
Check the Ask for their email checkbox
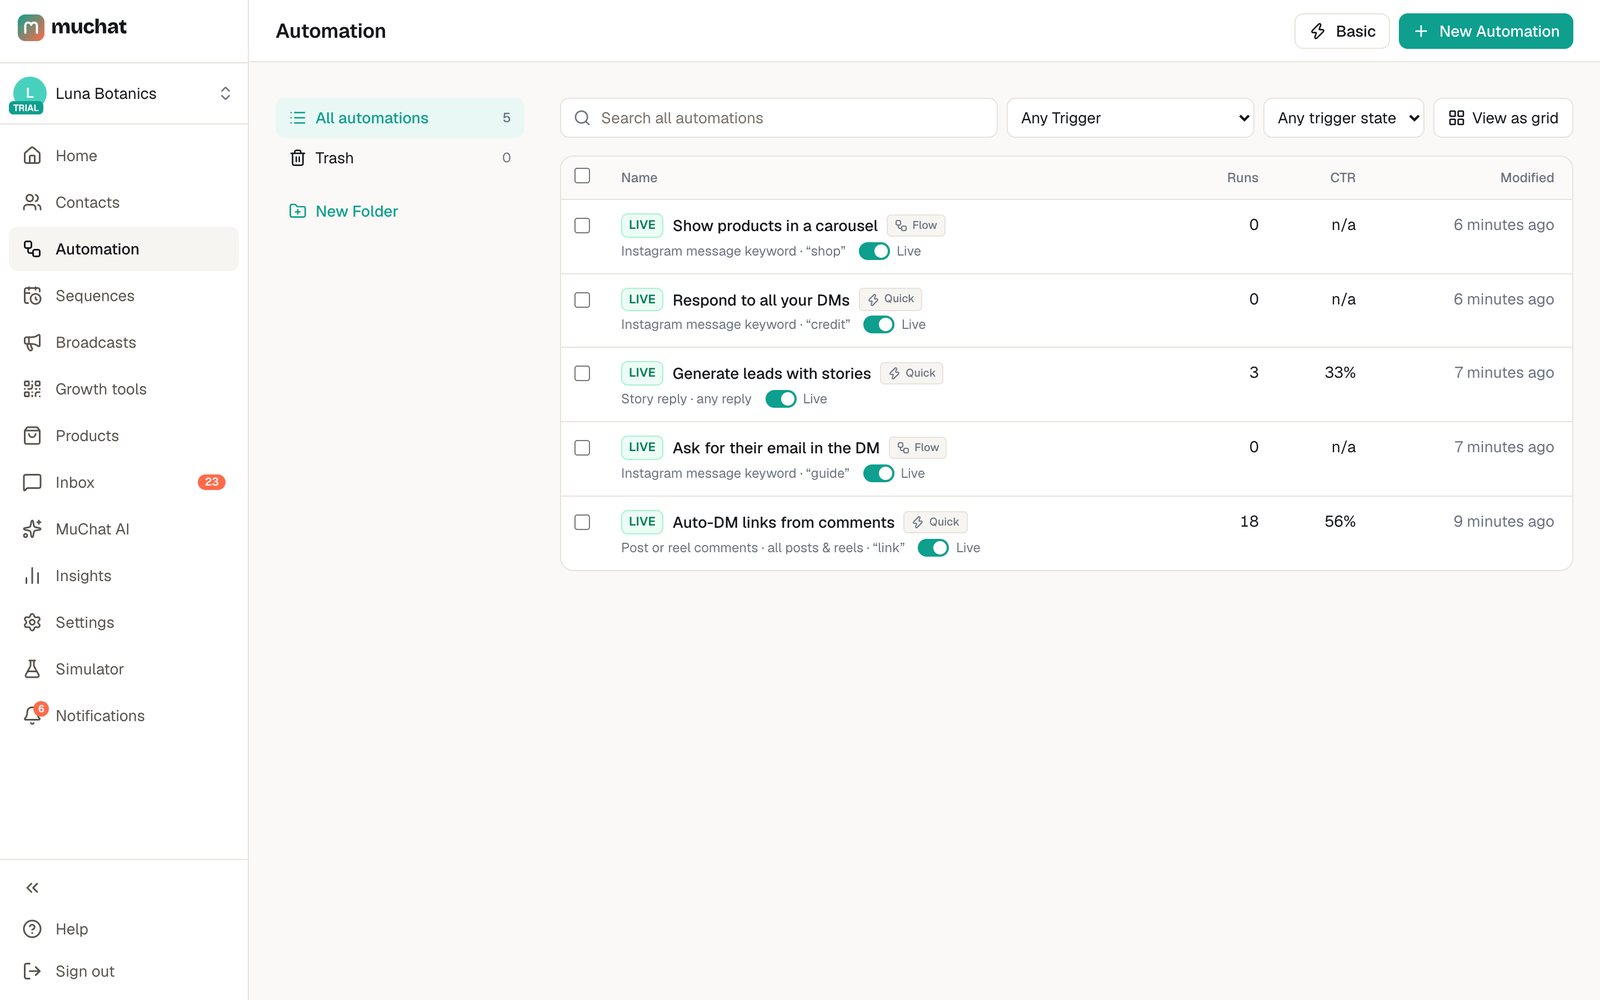[582, 448]
